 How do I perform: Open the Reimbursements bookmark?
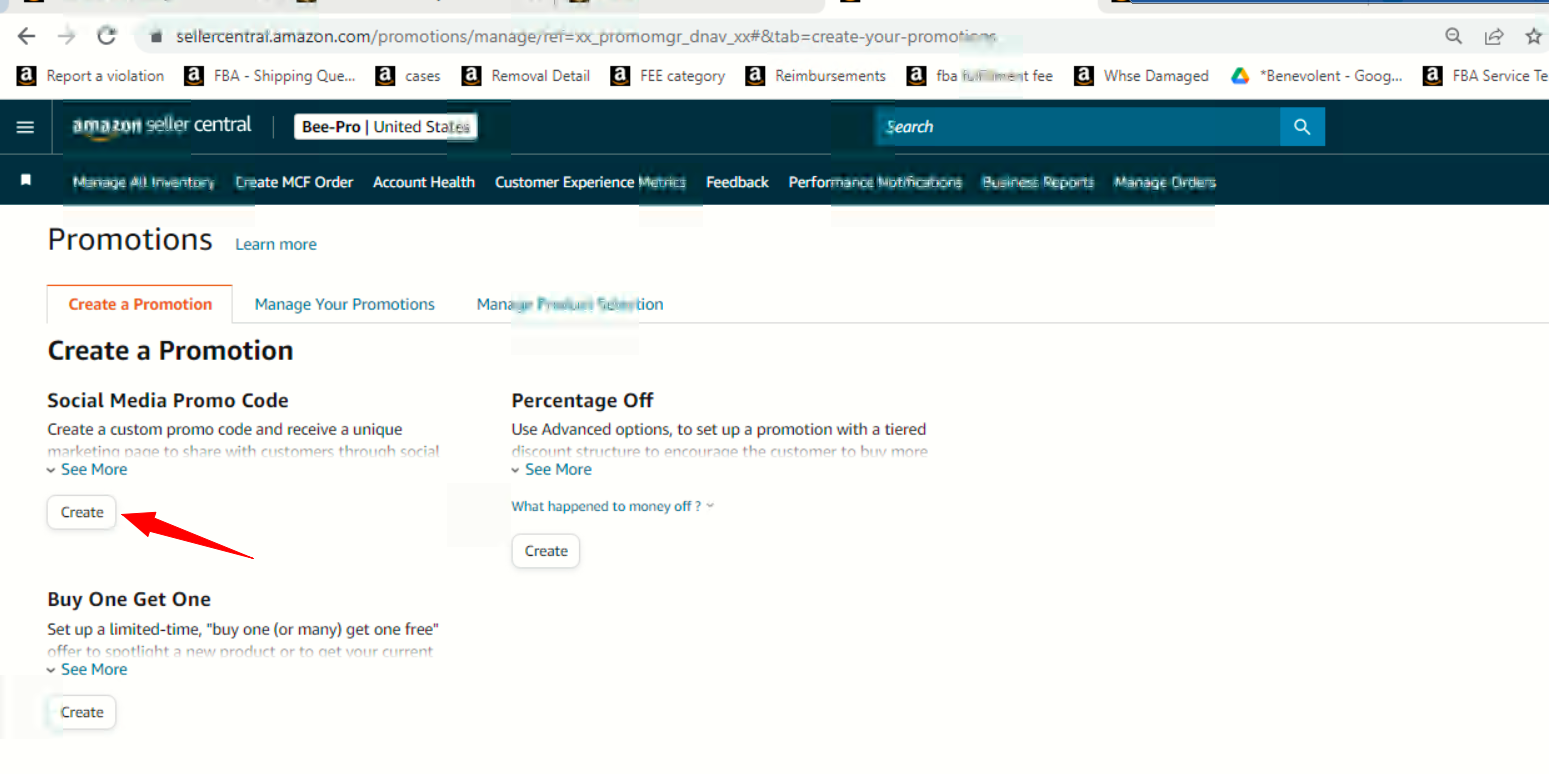(816, 76)
